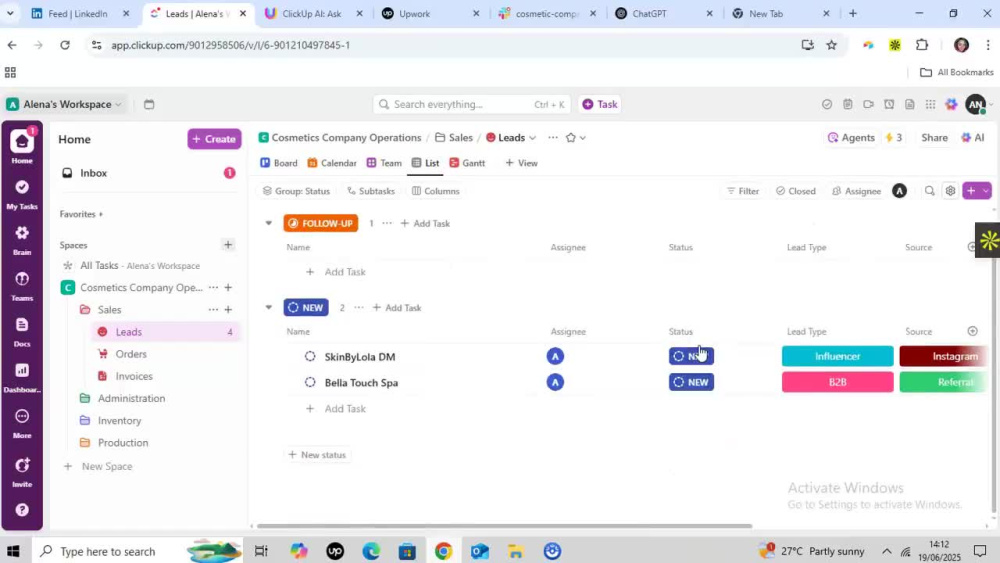Switch to the Calendar view tab
The height and width of the screenshot is (563, 1000).
coord(332,163)
